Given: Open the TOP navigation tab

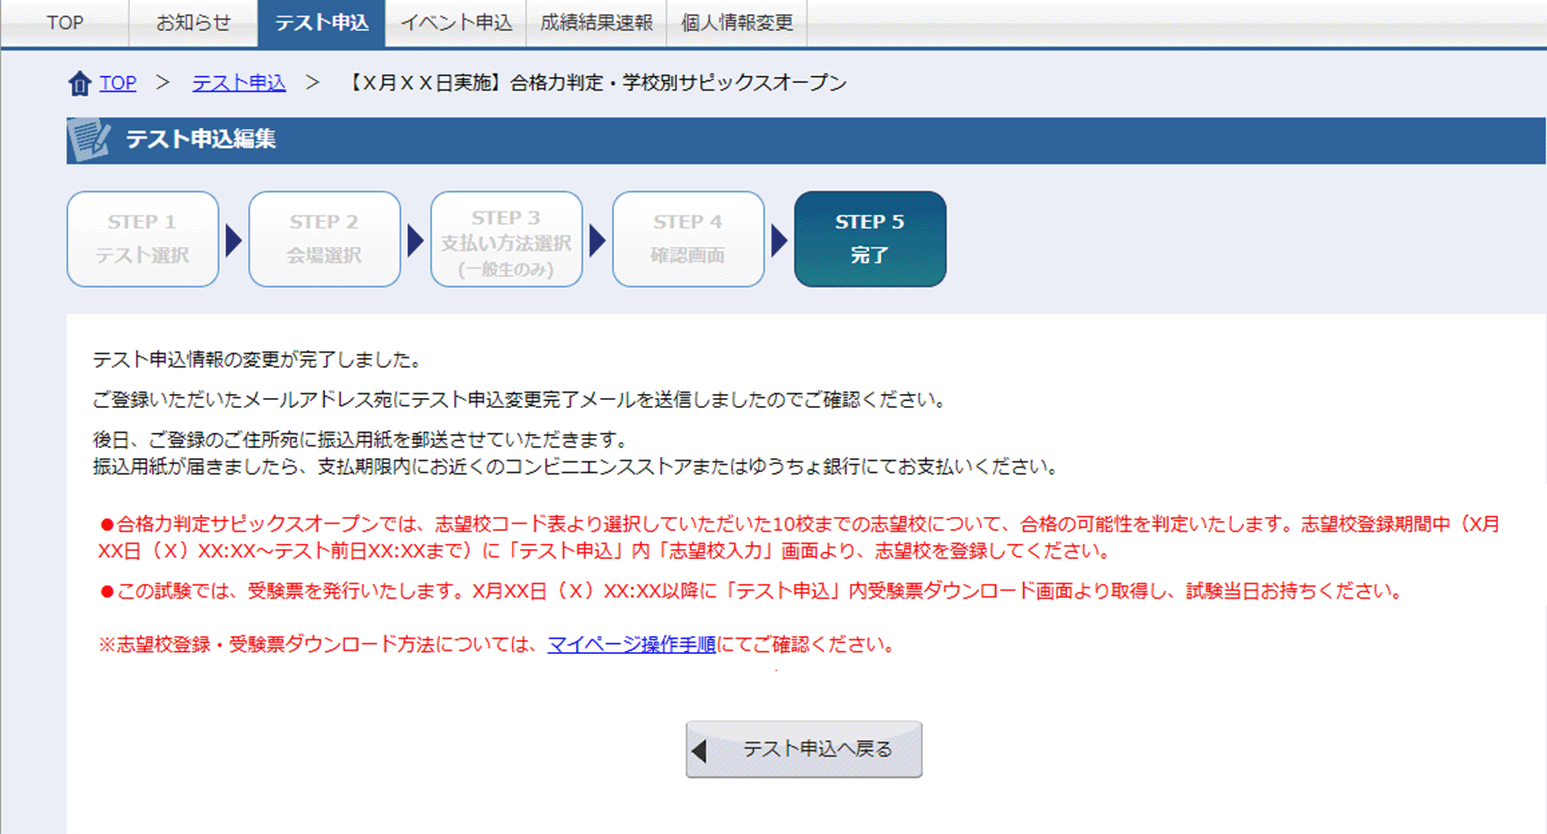Looking at the screenshot, I should (65, 22).
